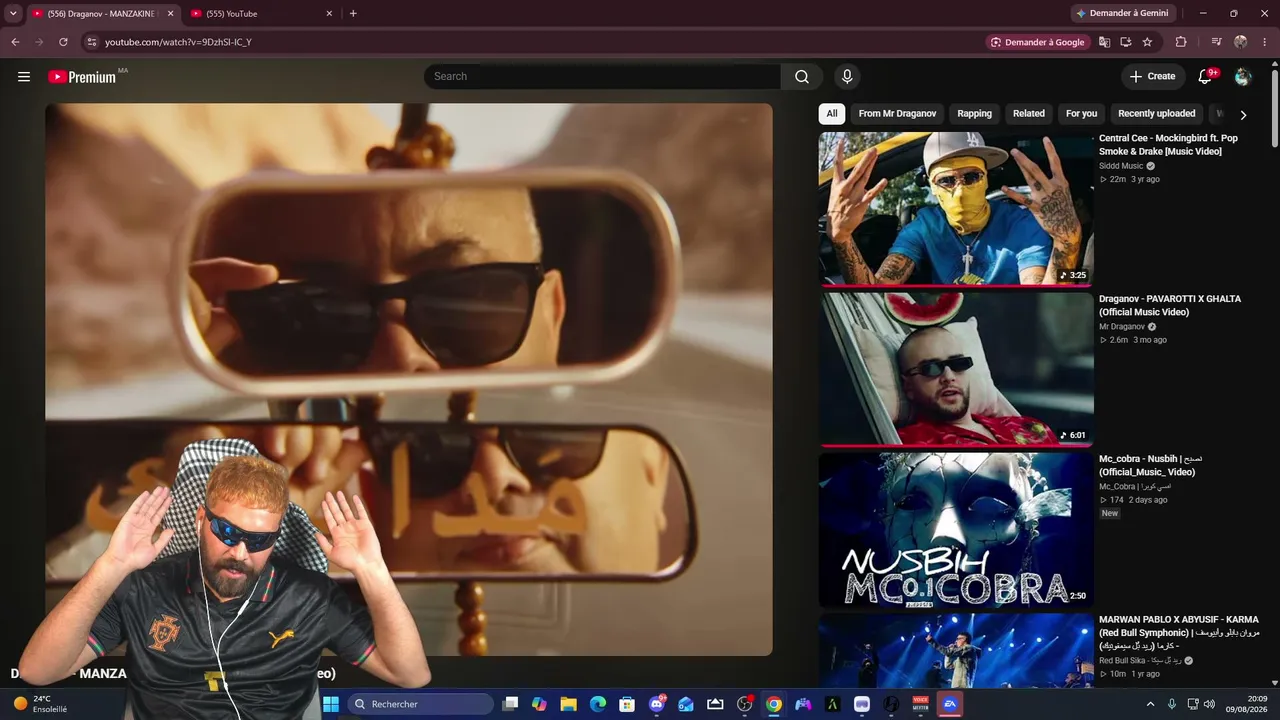This screenshot has height=720, width=1280.
Task: Open a new browser tab
Action: [x=353, y=14]
